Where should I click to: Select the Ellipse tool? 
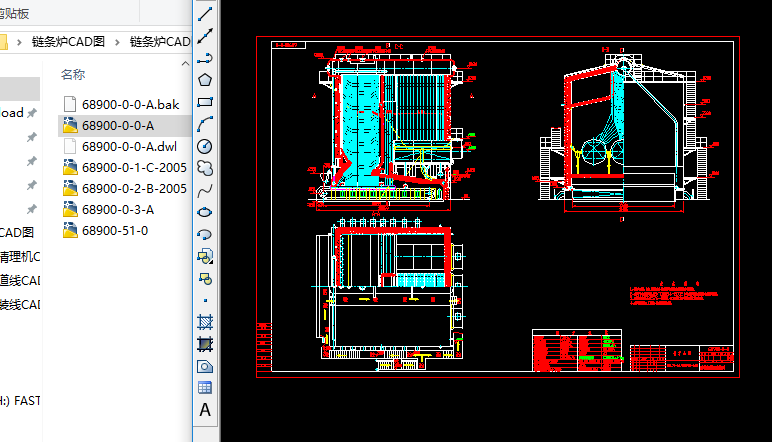point(205,212)
